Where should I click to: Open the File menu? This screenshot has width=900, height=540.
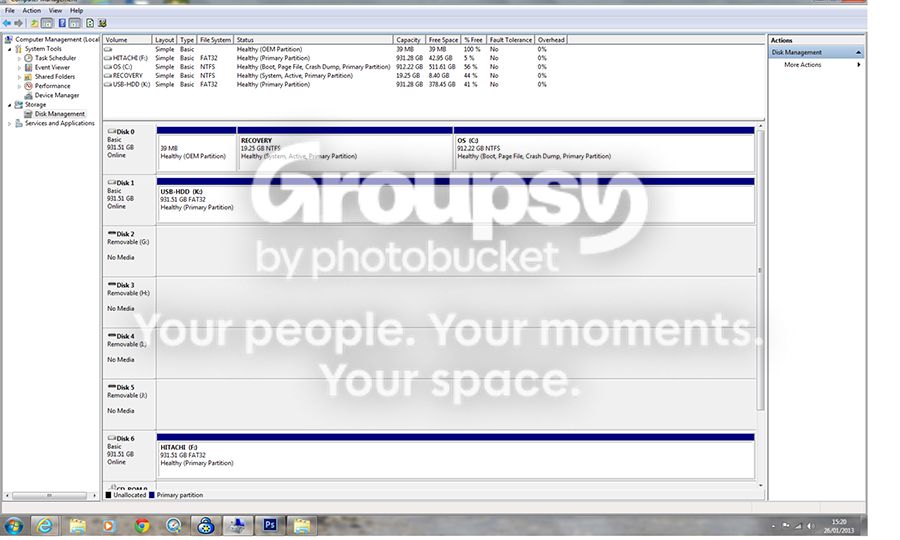click(x=10, y=10)
